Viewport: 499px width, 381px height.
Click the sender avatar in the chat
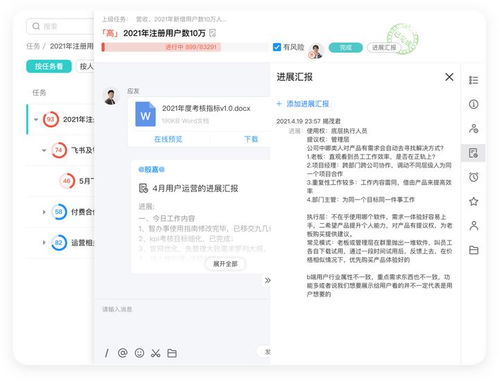111,96
